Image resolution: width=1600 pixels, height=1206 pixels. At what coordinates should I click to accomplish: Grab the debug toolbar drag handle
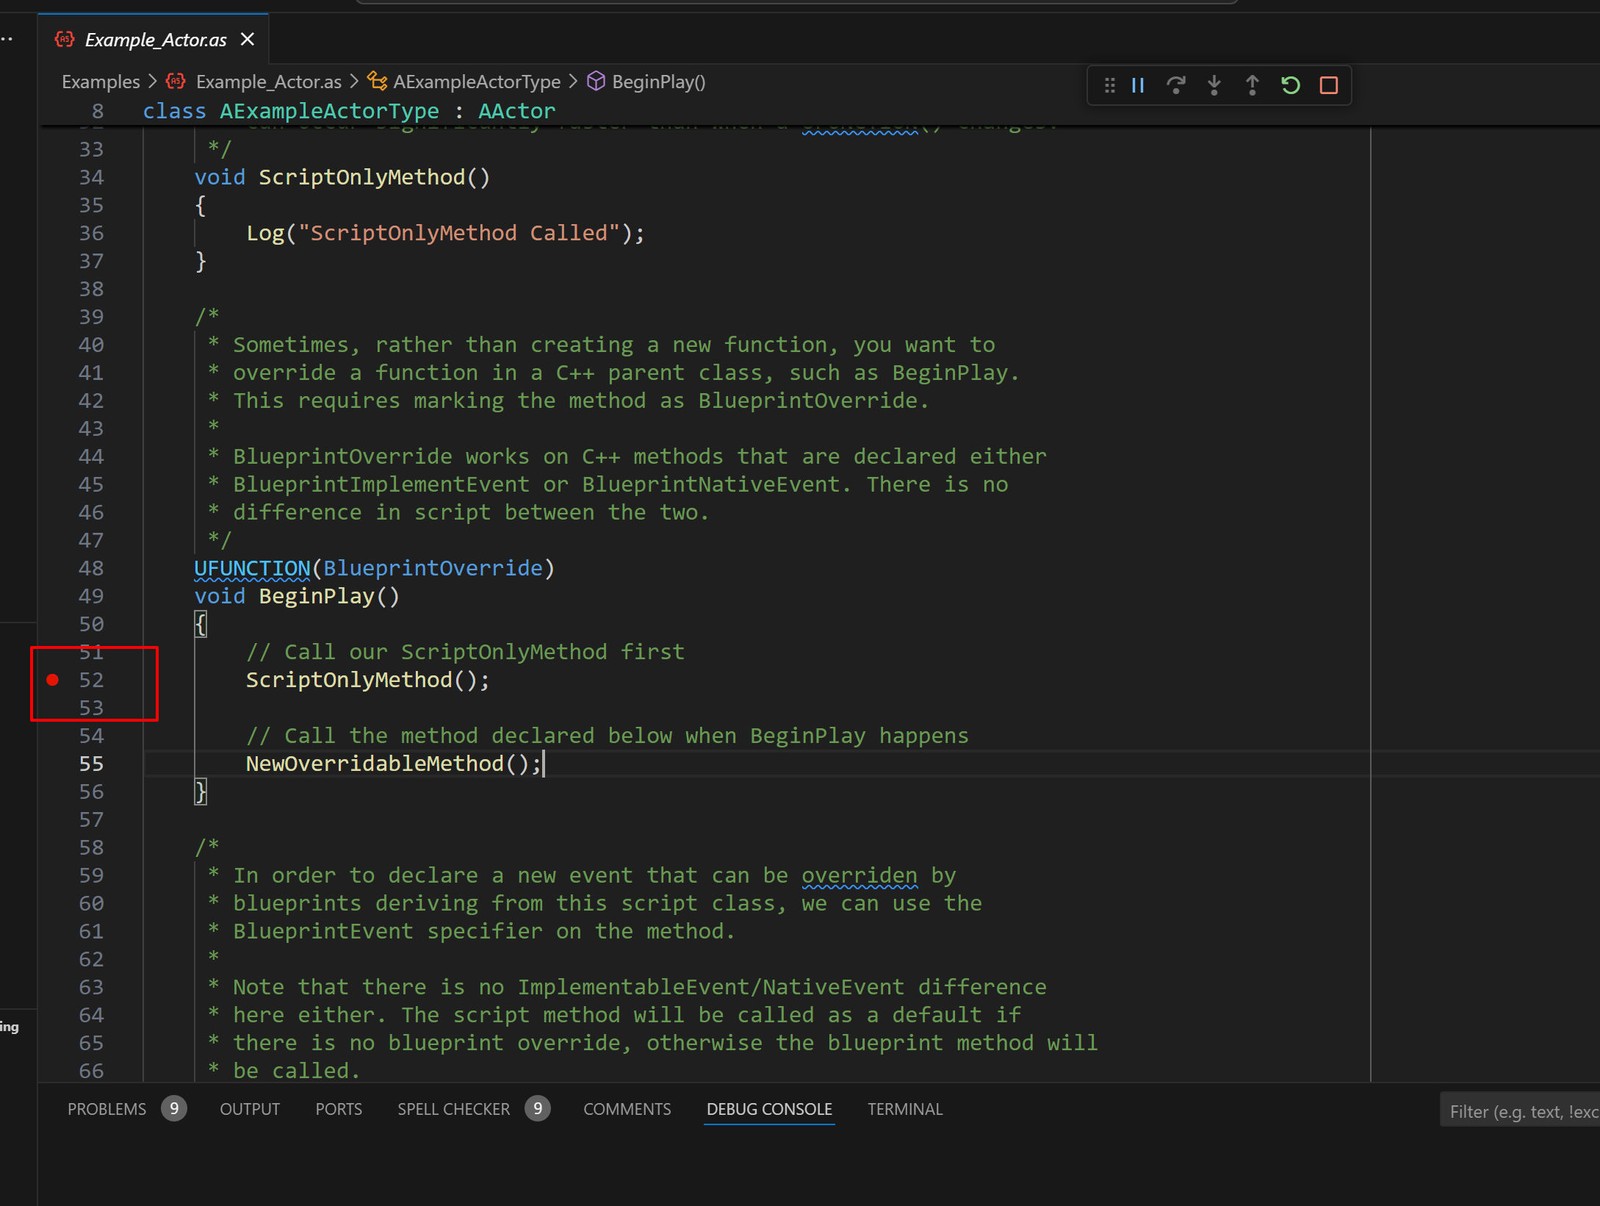coord(1109,85)
